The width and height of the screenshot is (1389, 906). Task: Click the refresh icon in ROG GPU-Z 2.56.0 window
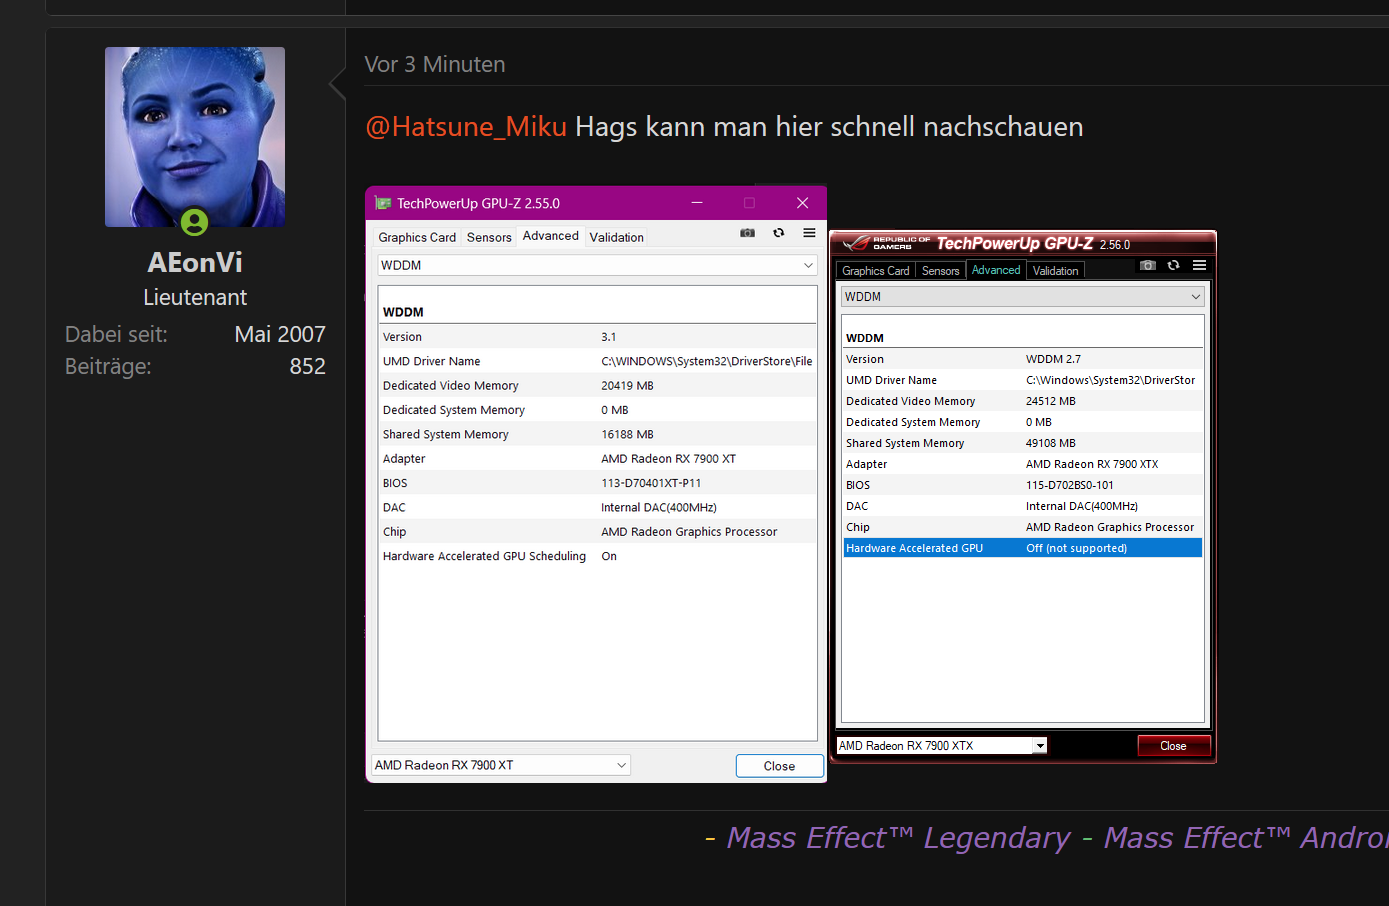tap(1173, 265)
